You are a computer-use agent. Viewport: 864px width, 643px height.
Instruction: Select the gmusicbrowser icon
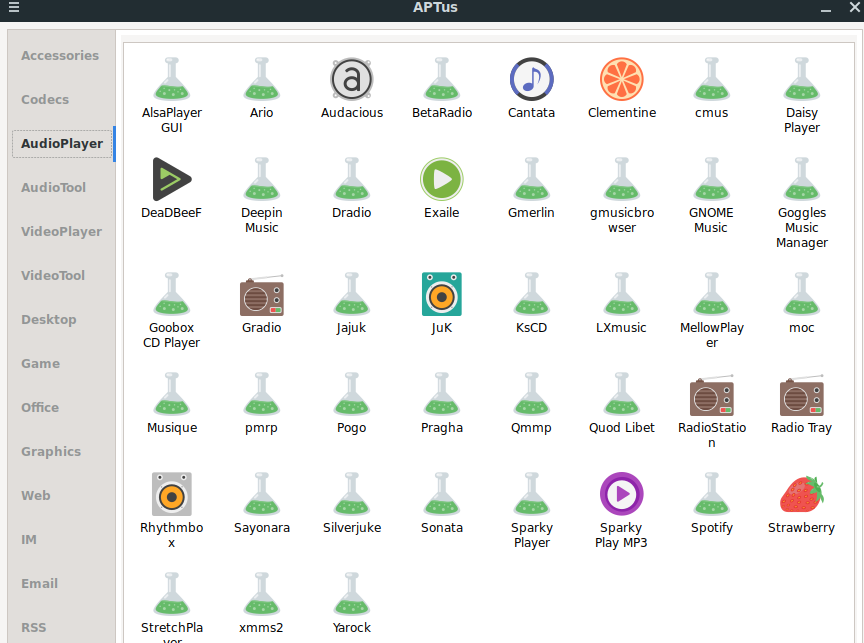(622, 179)
